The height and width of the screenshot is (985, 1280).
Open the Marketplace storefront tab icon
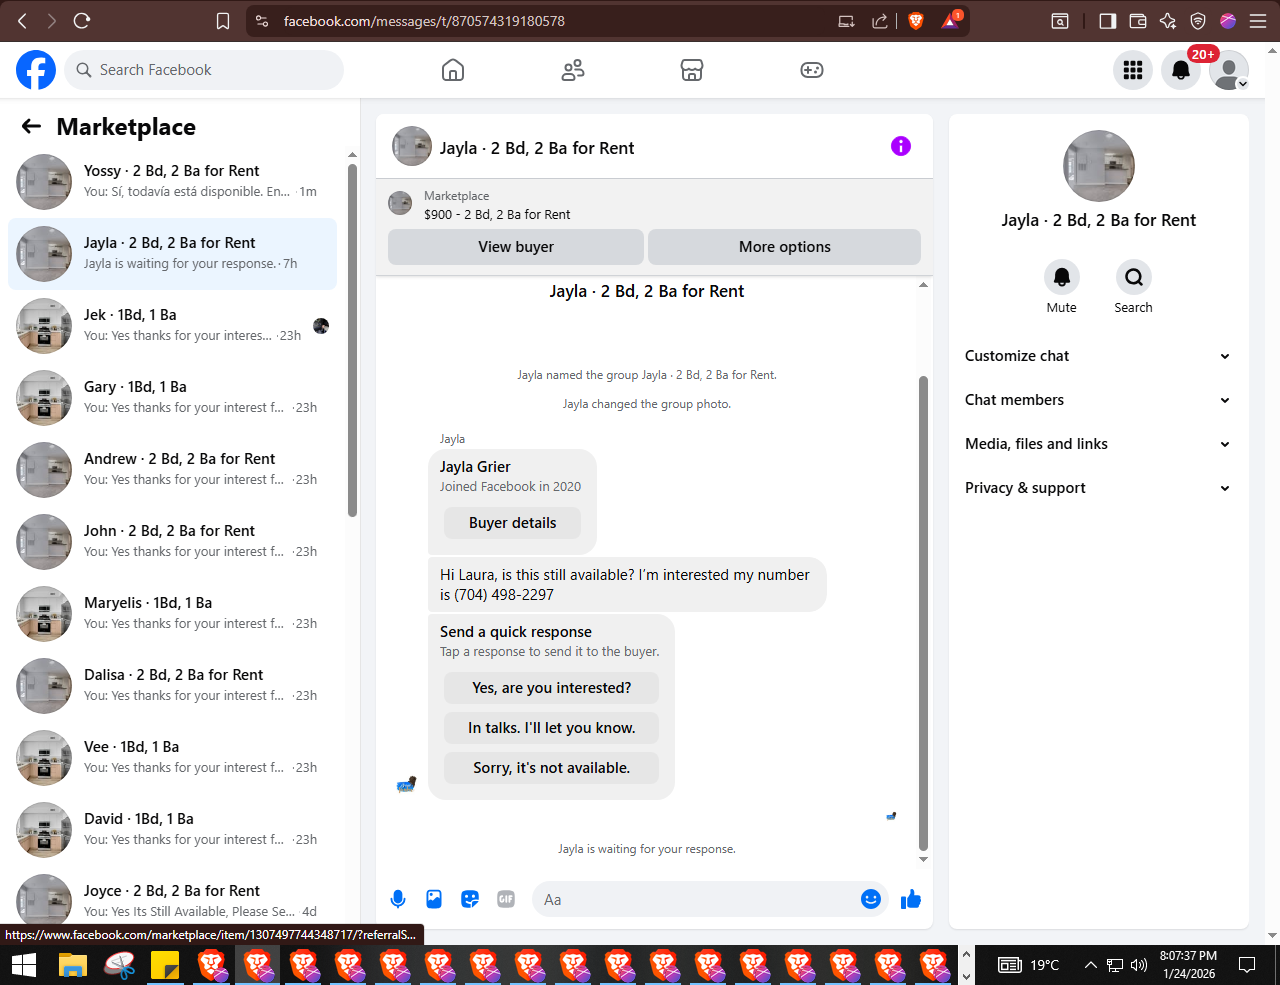click(x=692, y=70)
